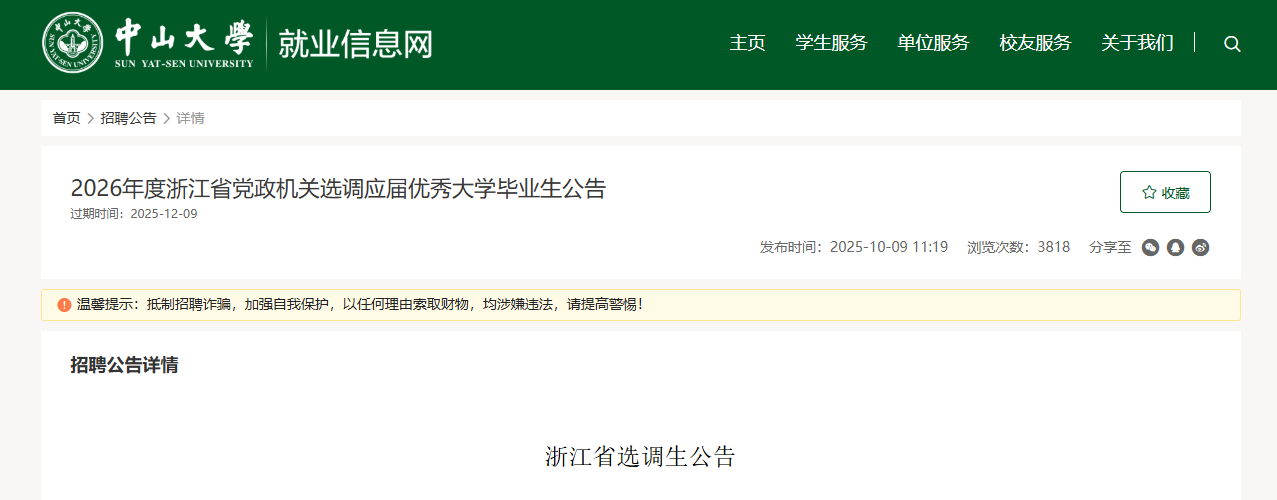Screen dimensions: 1277x500
Task: Click the orange warning exclamation icon
Action: click(x=64, y=304)
